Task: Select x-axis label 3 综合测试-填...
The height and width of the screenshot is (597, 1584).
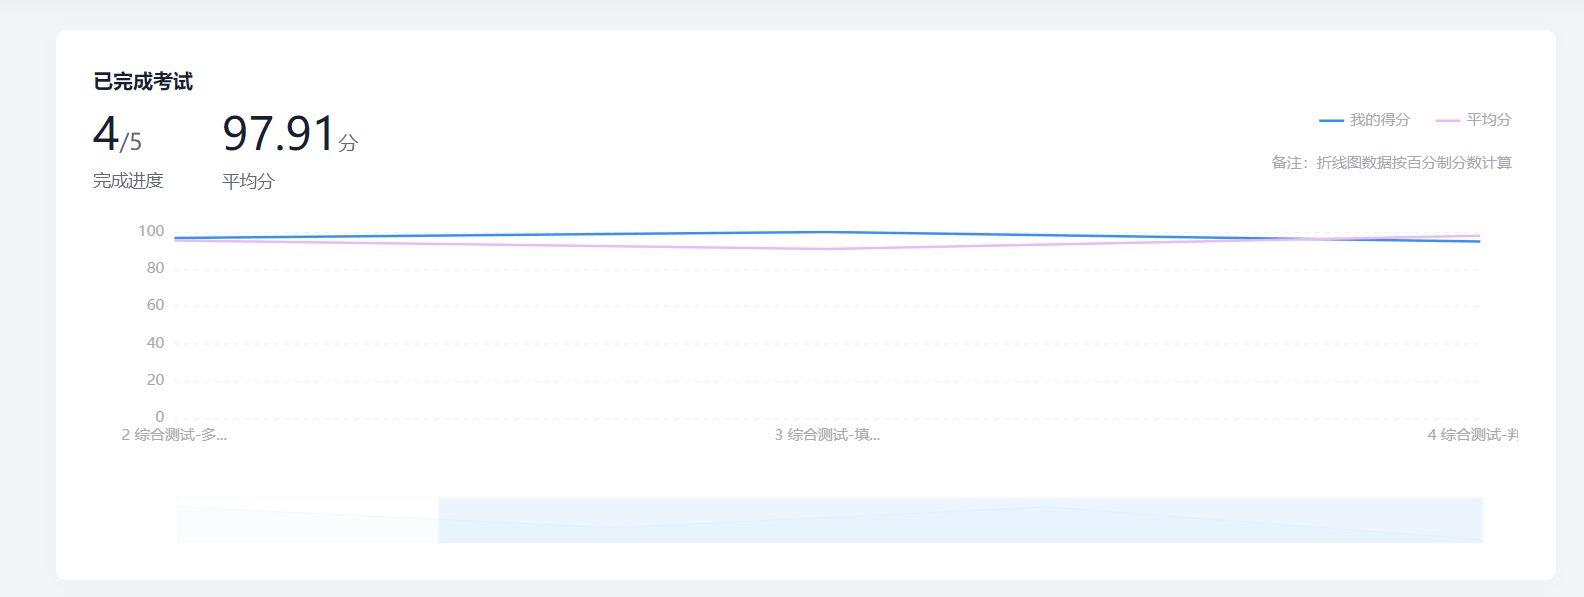Action: [827, 435]
